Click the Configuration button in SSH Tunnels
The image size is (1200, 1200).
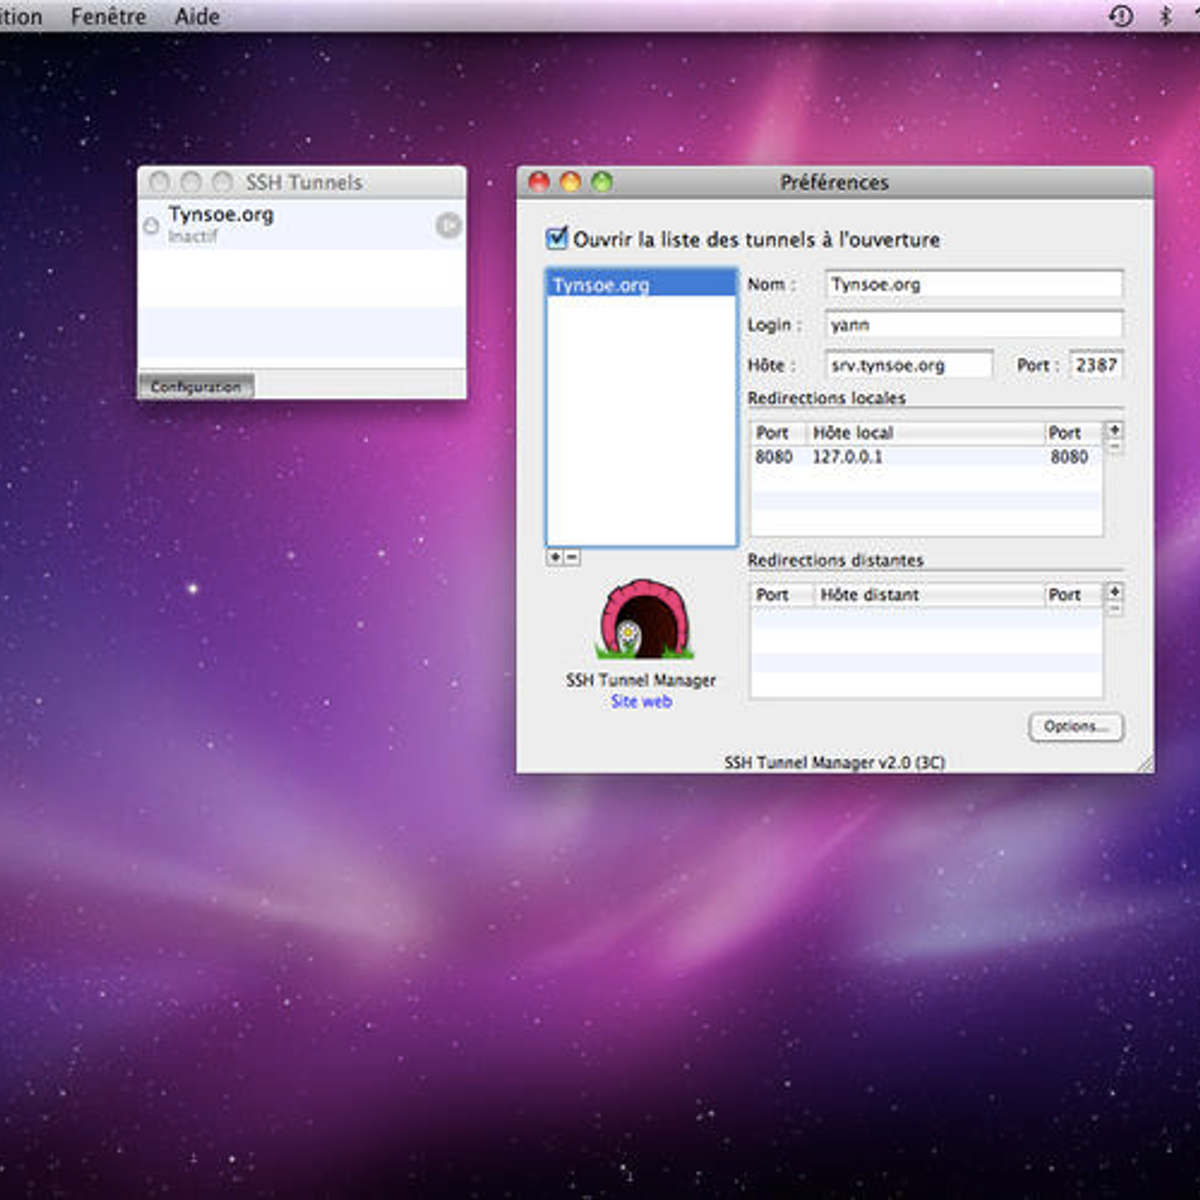click(196, 386)
